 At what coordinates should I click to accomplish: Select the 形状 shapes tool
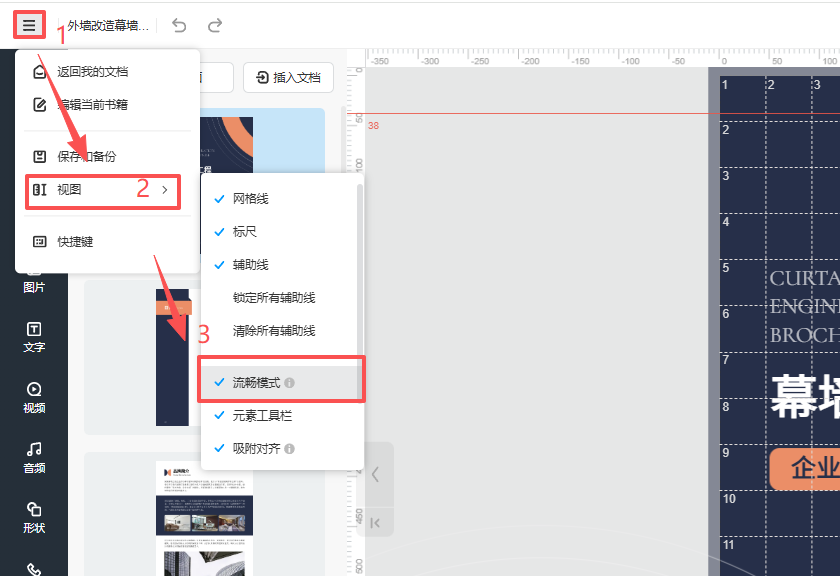point(34,517)
